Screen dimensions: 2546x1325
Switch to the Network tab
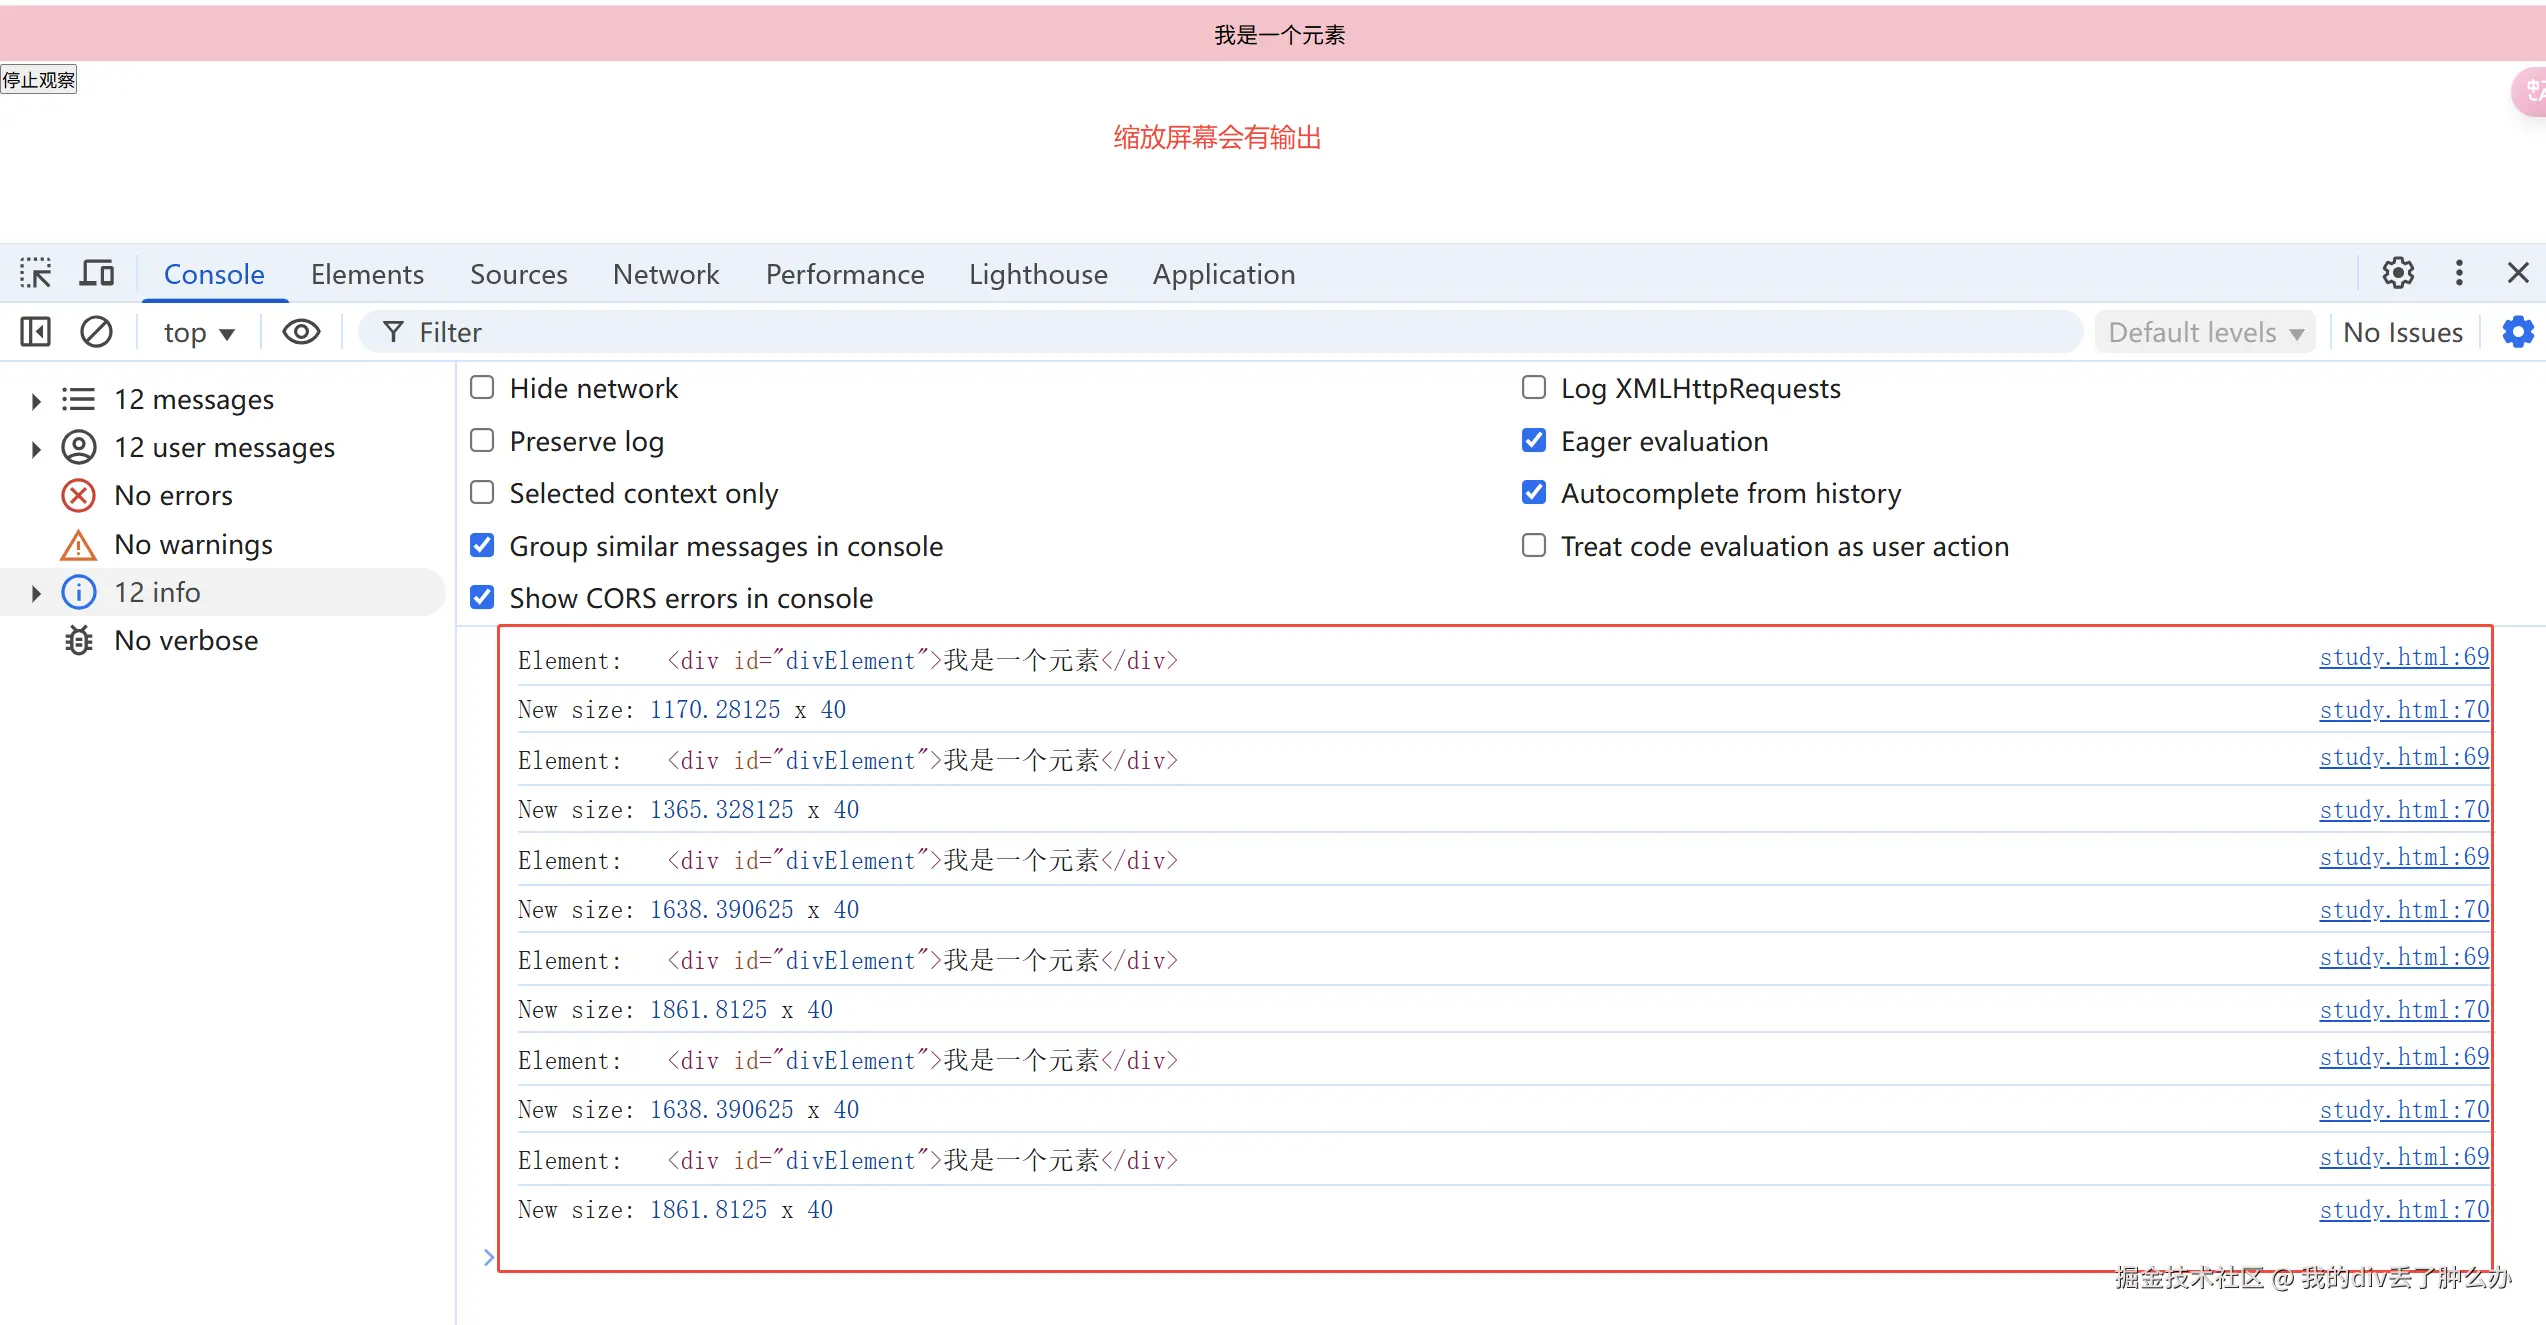click(x=666, y=274)
